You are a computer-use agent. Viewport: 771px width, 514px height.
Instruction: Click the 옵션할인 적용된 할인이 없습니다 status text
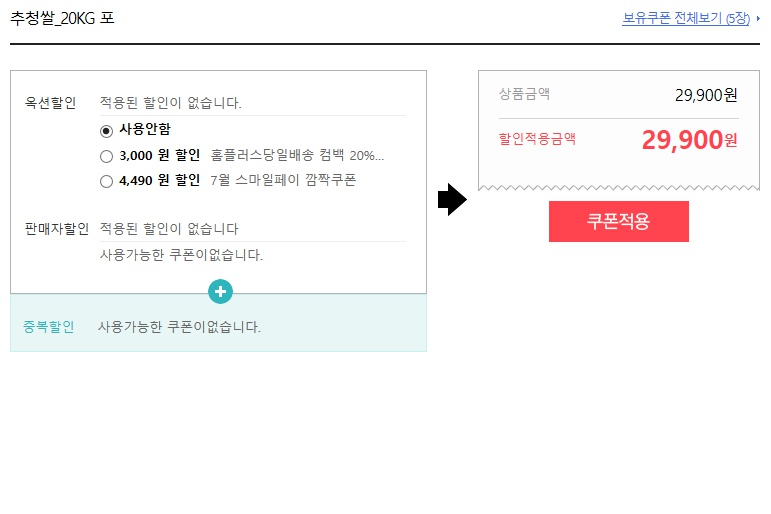click(x=171, y=103)
